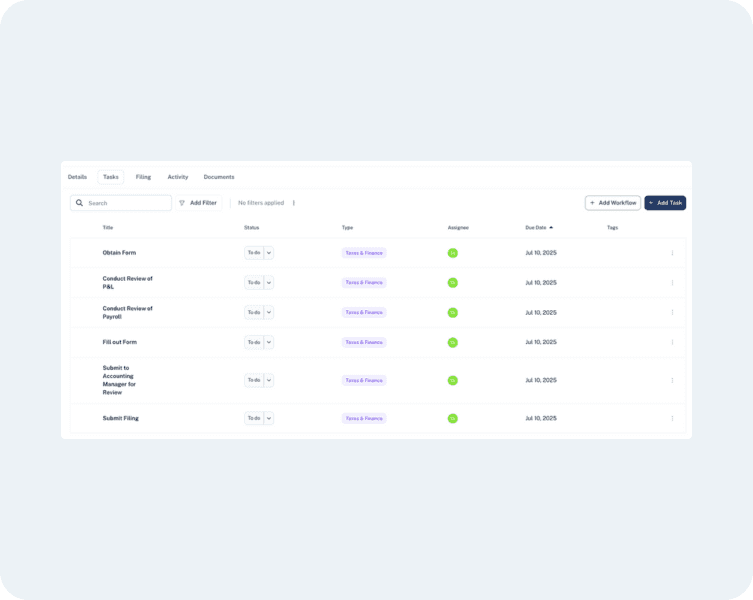753x600 pixels.
Task: Click Taxes & Finance tag on Fill out Form row
Action: coord(364,343)
